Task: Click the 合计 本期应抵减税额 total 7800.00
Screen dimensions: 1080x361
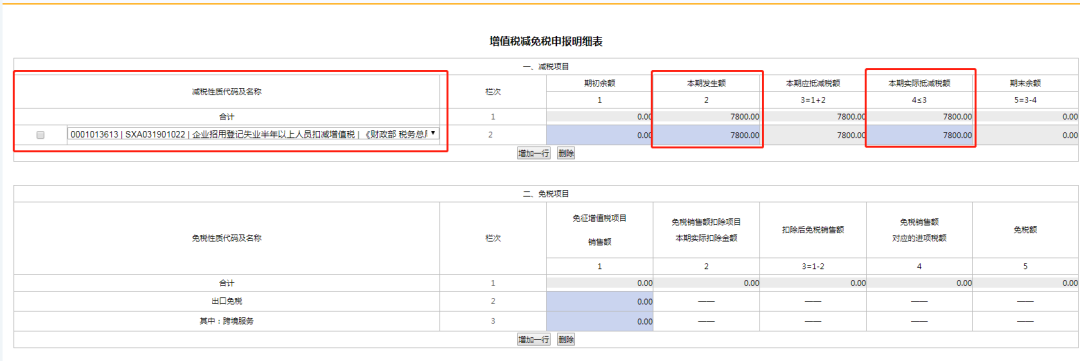Action: point(851,117)
